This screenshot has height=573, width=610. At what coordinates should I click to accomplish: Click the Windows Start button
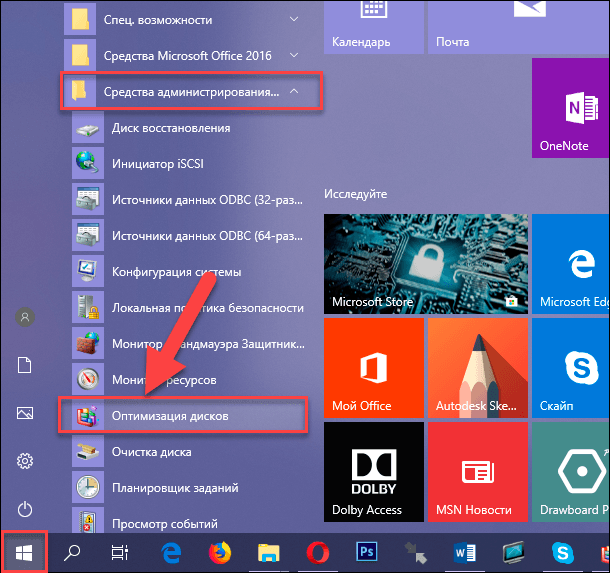(24, 553)
